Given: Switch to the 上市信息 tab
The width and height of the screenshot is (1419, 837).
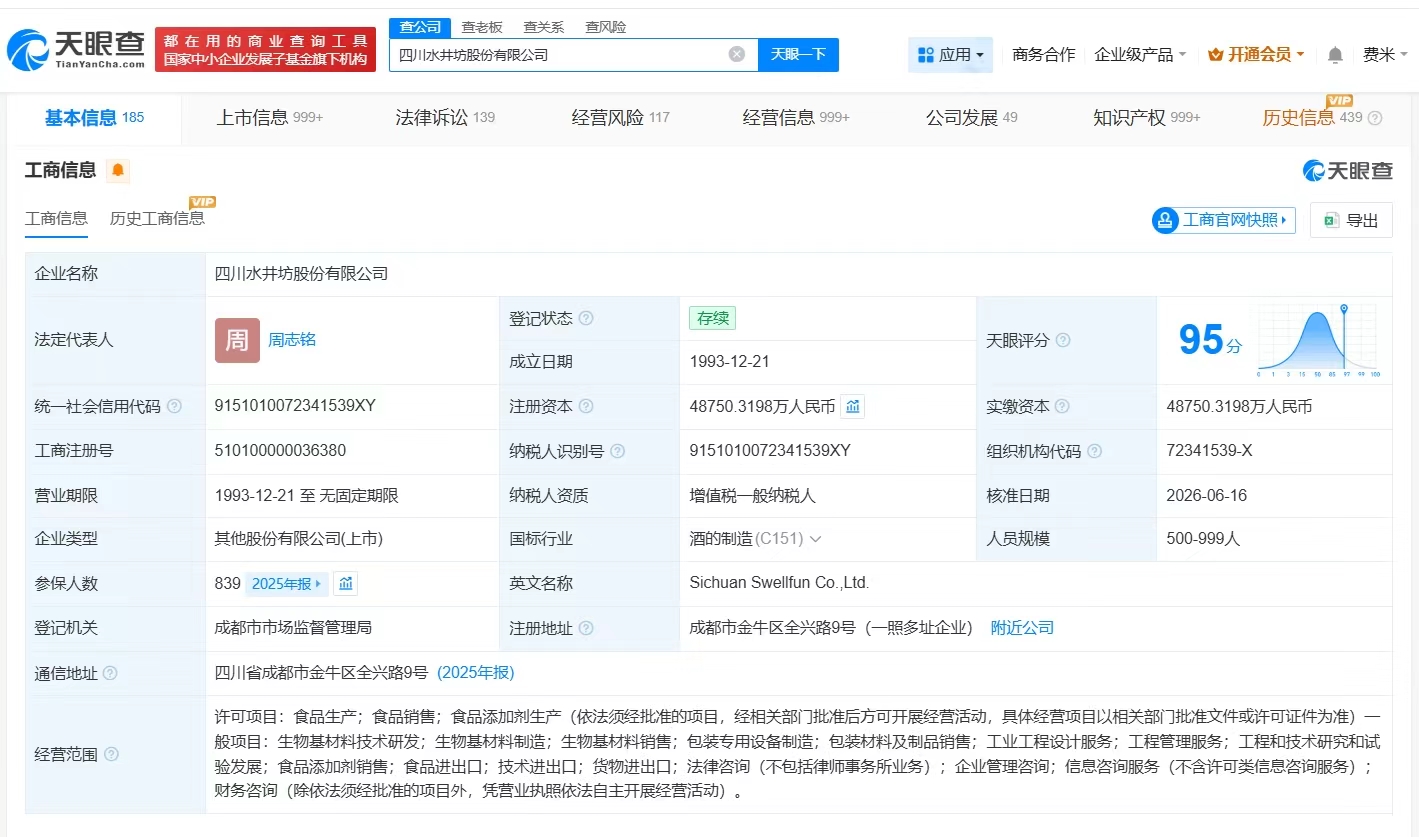Looking at the screenshot, I should [270, 118].
